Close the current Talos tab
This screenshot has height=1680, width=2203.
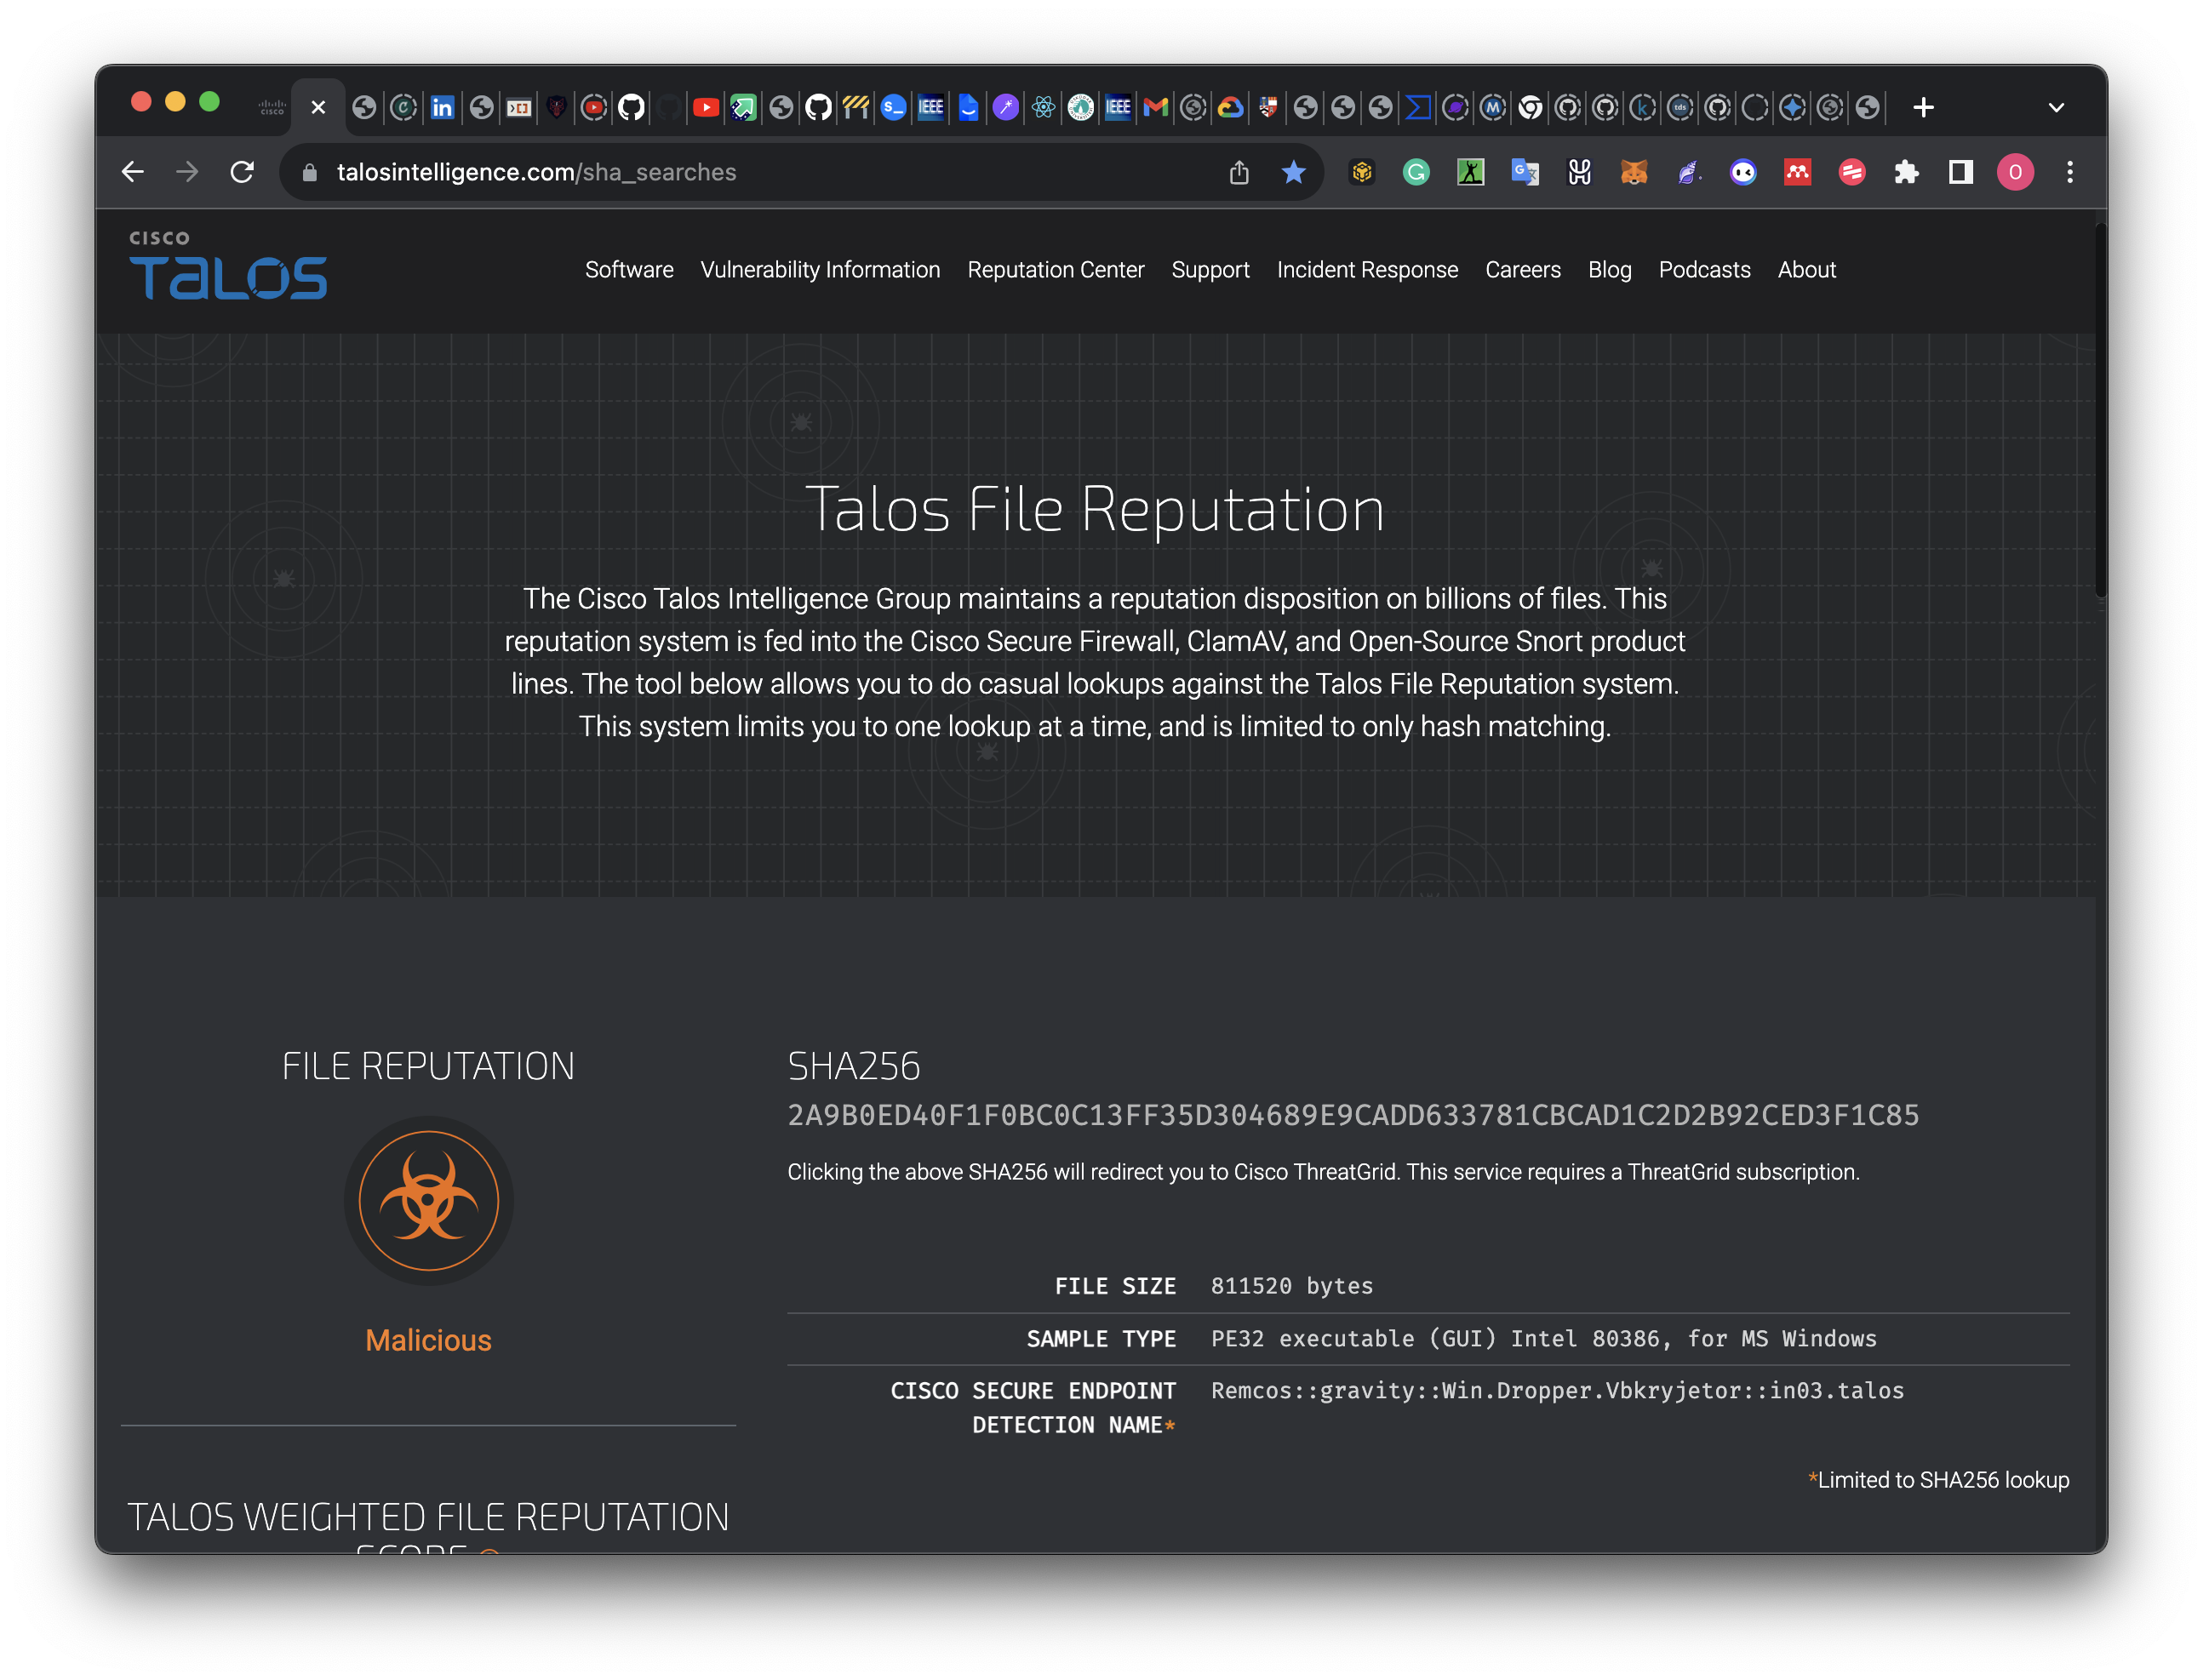tap(318, 107)
